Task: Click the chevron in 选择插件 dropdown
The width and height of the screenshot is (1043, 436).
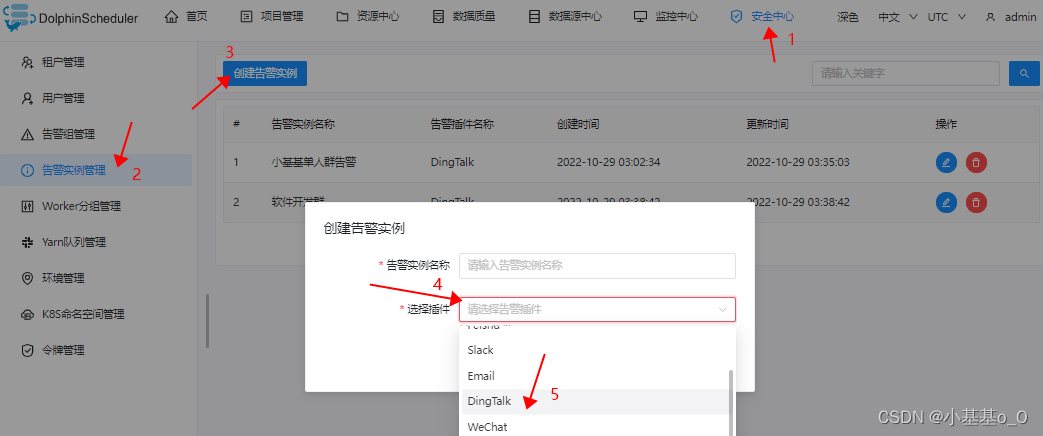Action: [x=722, y=310]
